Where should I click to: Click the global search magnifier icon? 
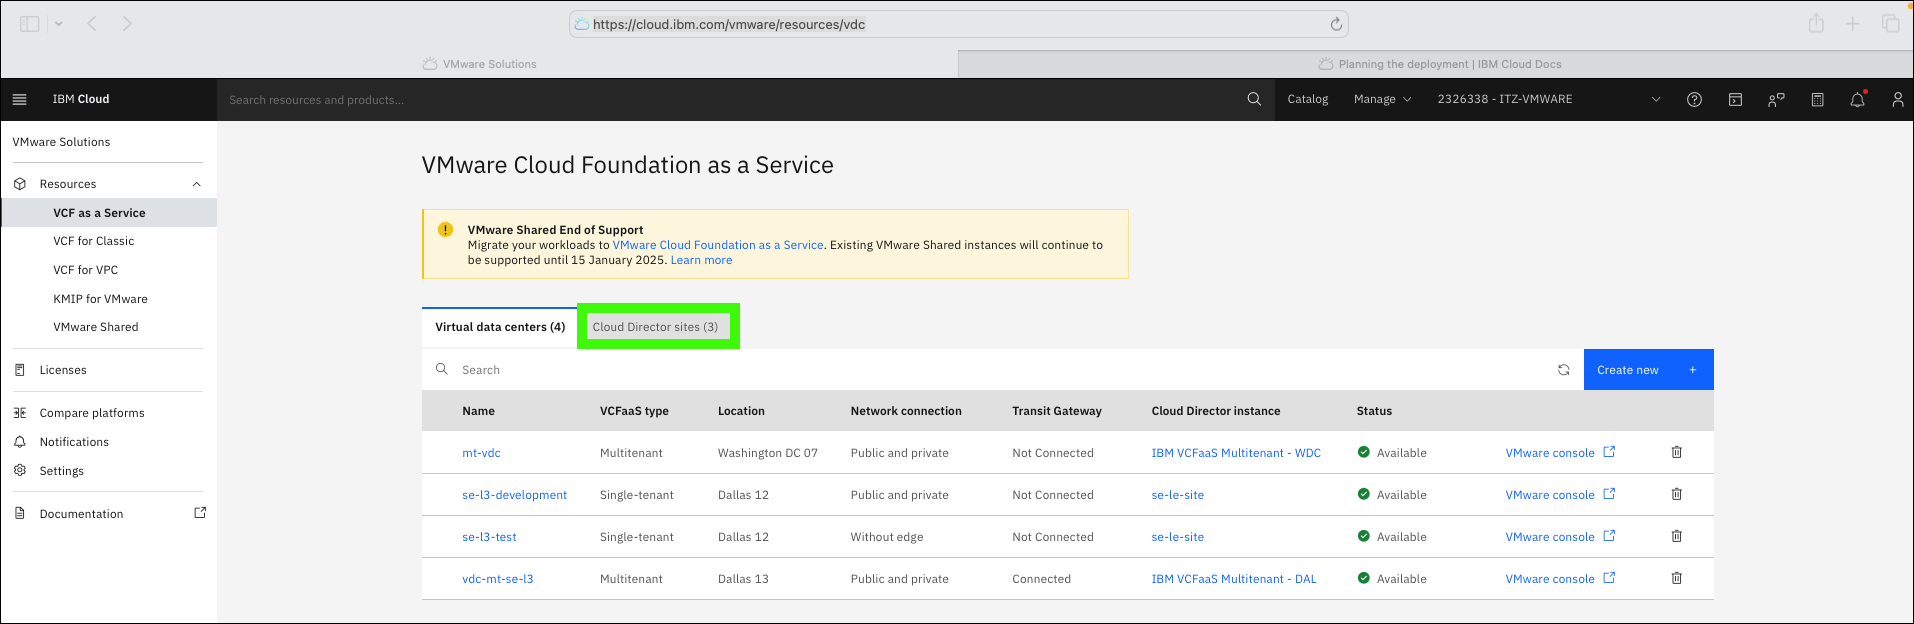[1254, 99]
